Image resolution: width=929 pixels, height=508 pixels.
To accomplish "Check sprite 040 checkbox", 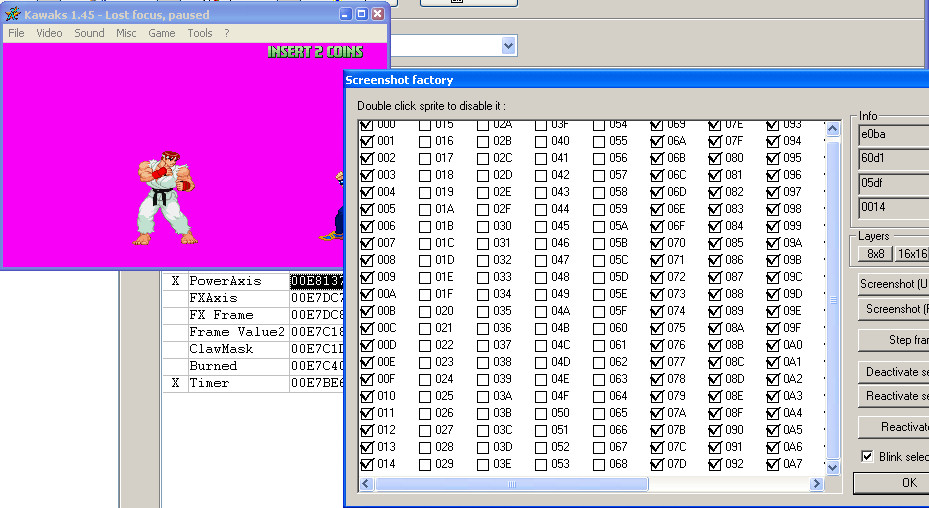I will (541, 141).
